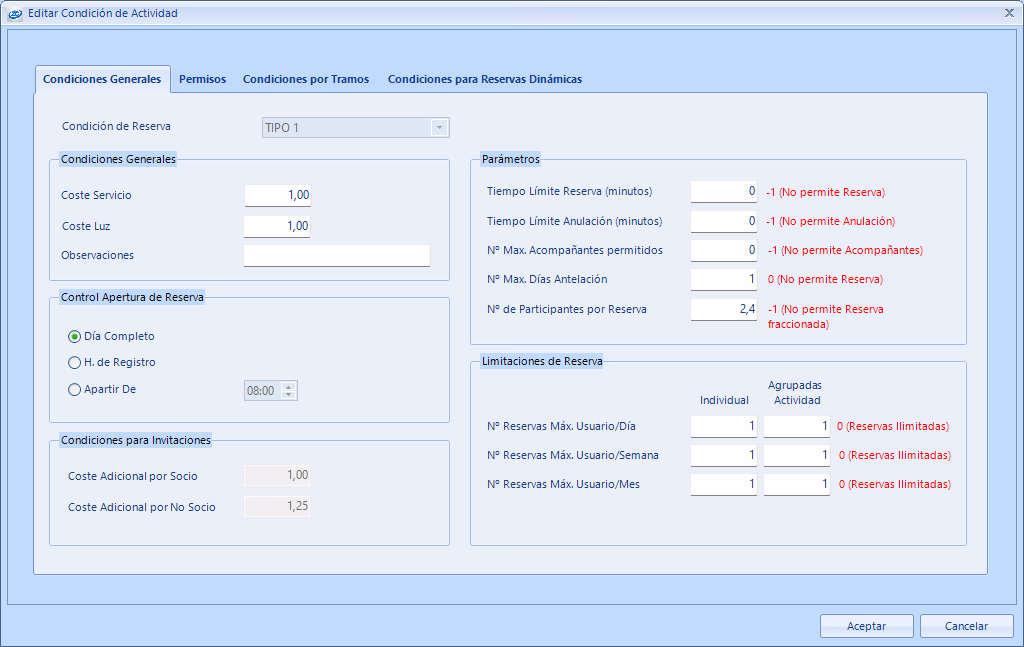This screenshot has height=647, width=1024.
Task: Select the Día Completo radio option
Action: click(x=75, y=336)
